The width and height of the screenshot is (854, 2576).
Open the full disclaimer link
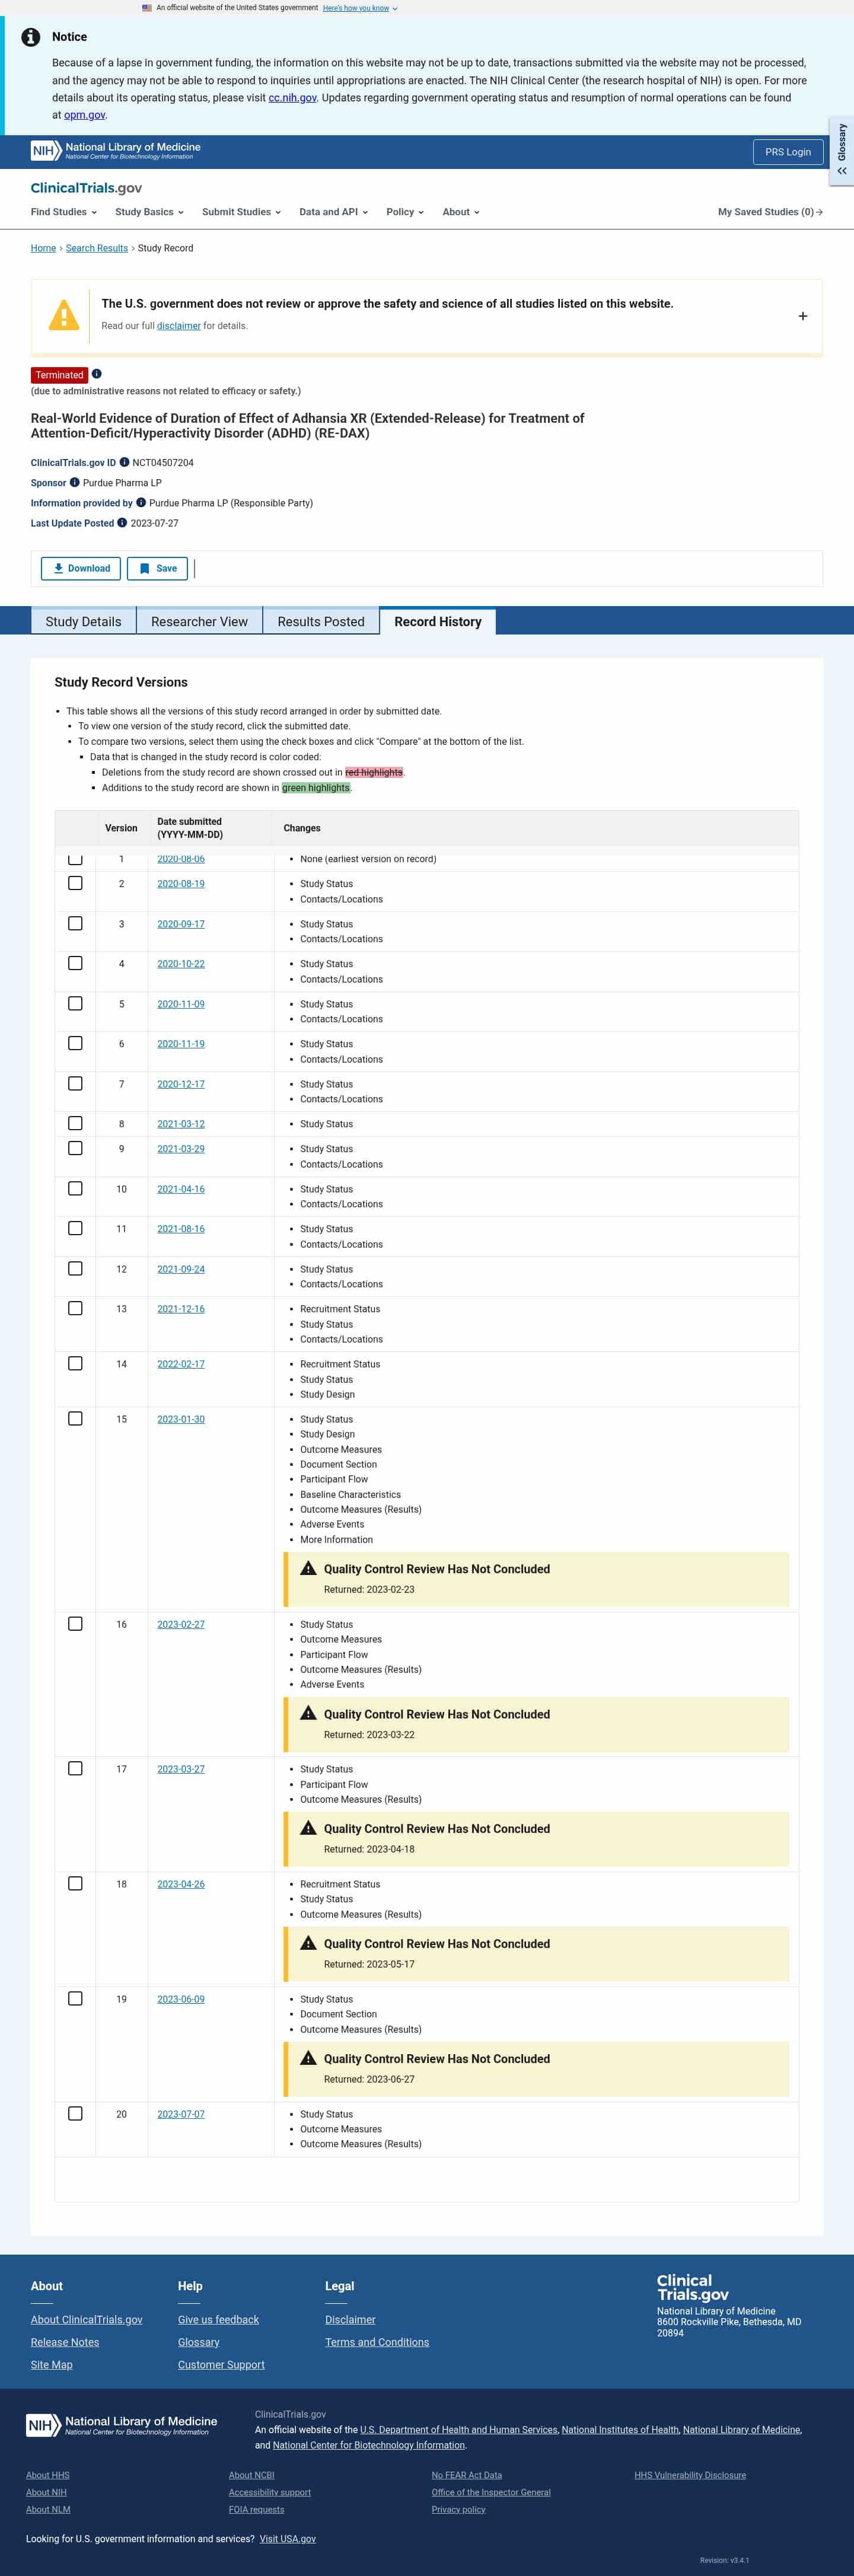[179, 326]
